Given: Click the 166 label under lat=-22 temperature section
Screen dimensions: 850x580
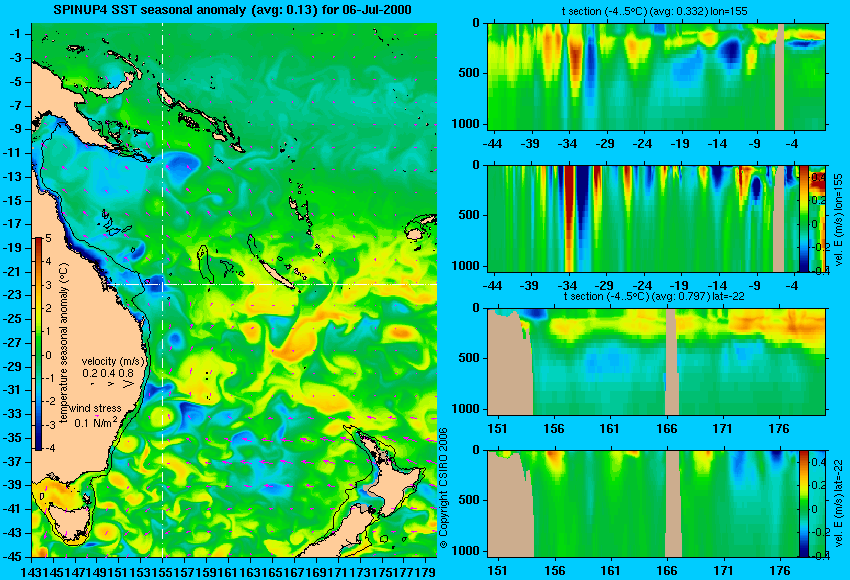Looking at the screenshot, I should tap(666, 429).
